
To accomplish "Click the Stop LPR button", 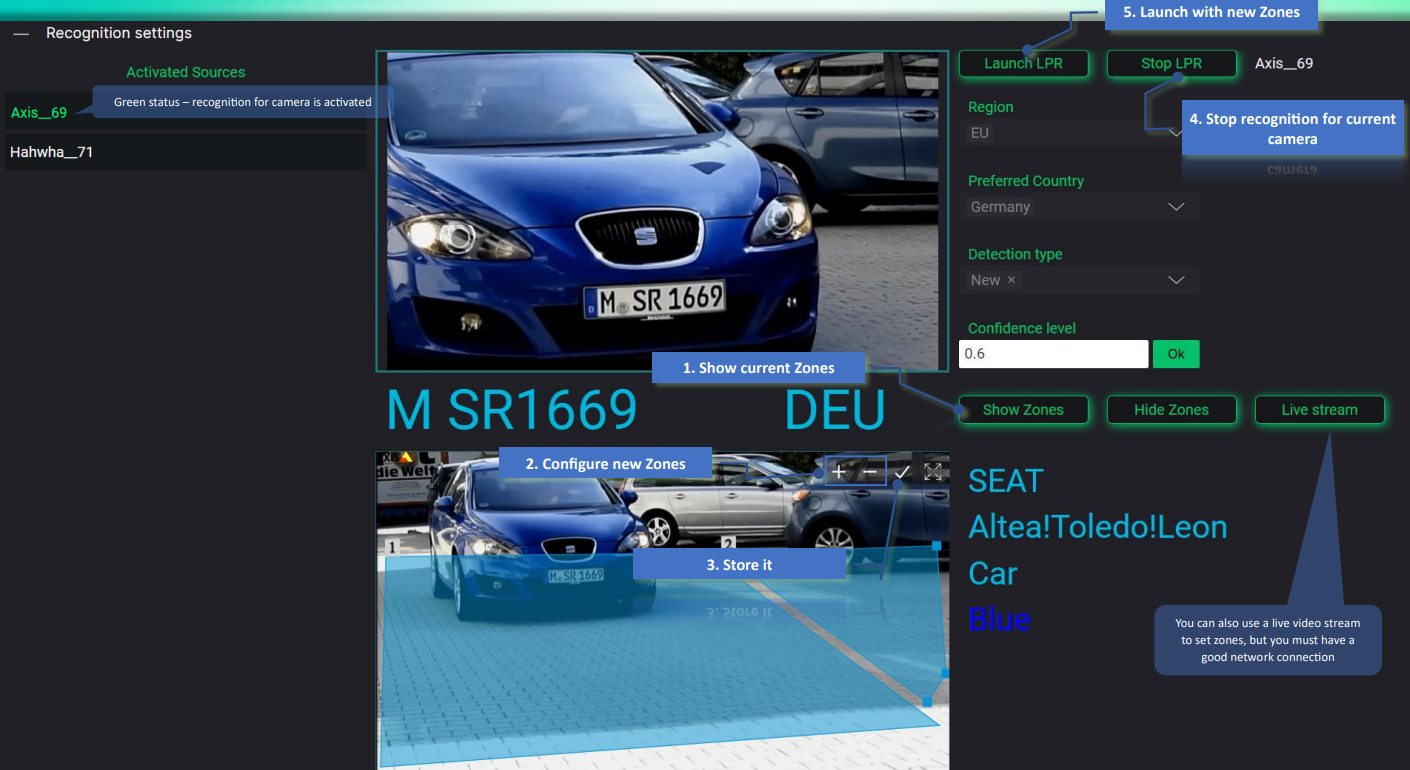I will (1171, 63).
